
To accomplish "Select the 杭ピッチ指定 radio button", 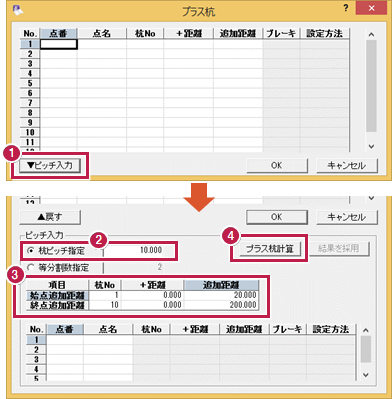I will pos(31,251).
